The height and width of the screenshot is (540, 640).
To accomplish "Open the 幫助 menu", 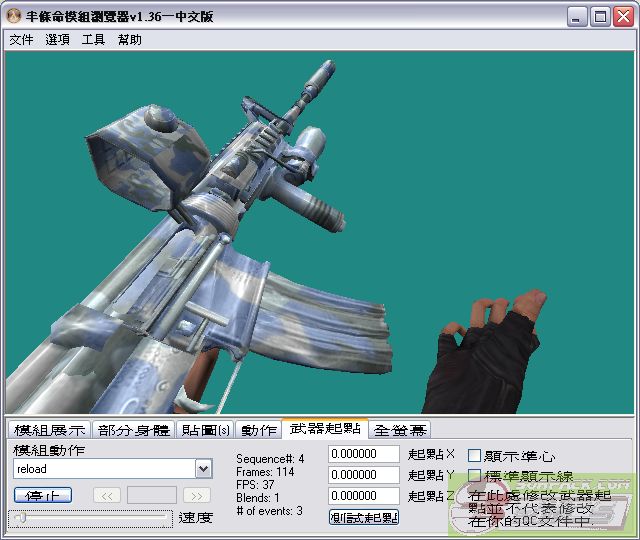I will click(130, 40).
